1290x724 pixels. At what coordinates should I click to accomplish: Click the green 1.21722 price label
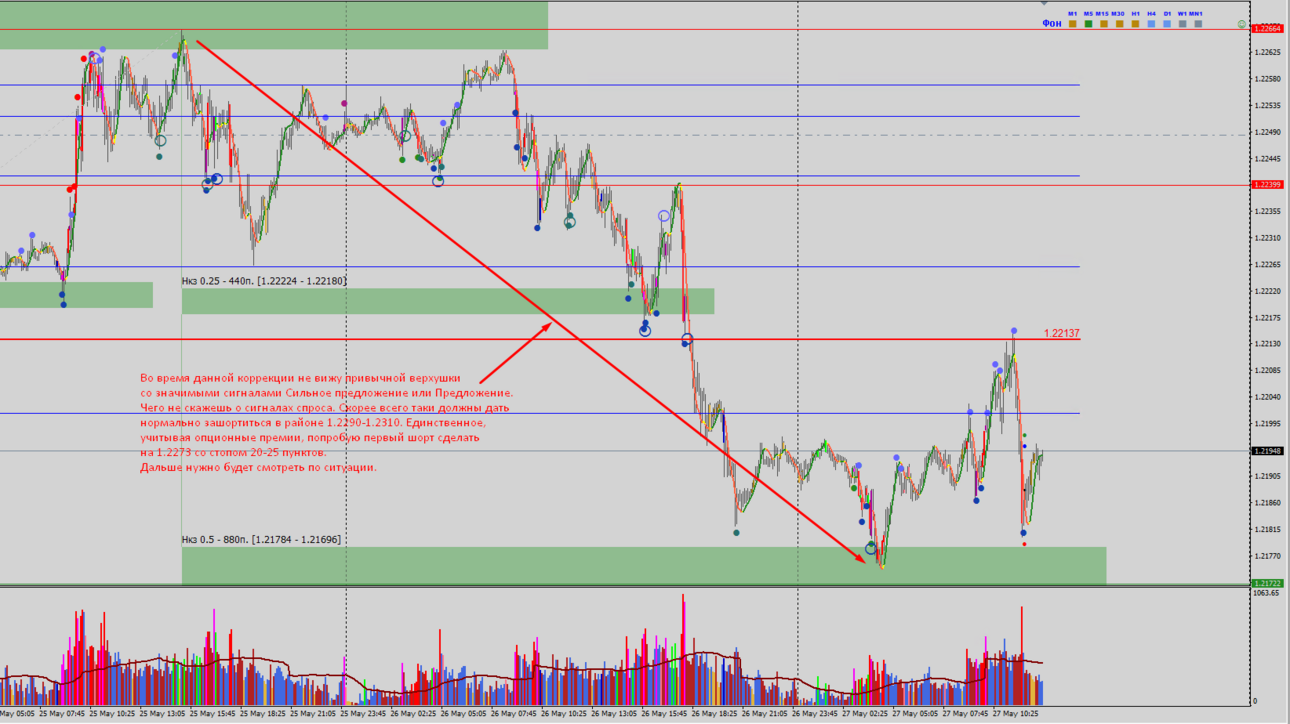coord(1267,582)
